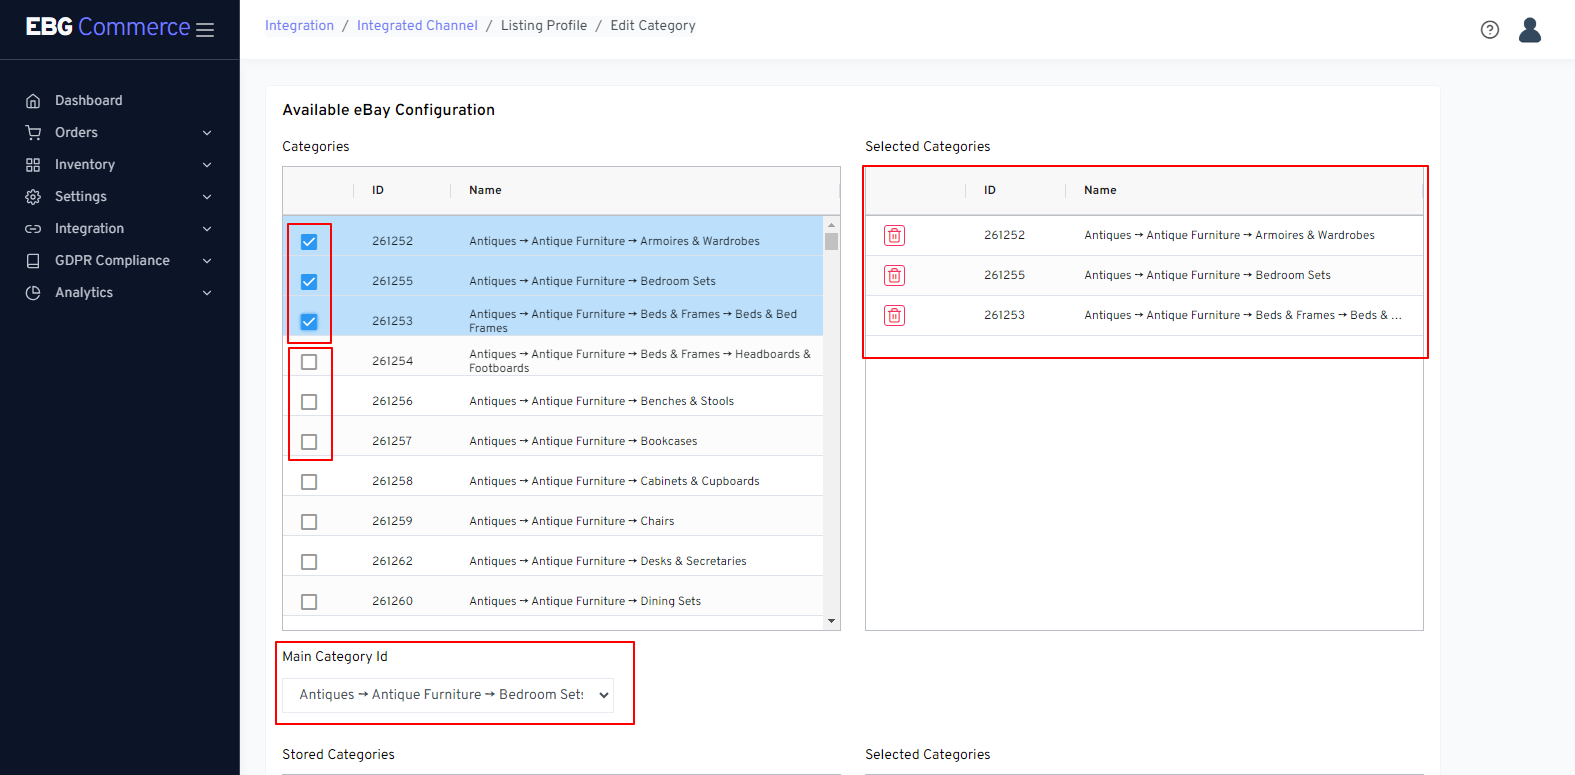Check the Benches & Stools category checkbox
The image size is (1575, 775).
pos(309,402)
